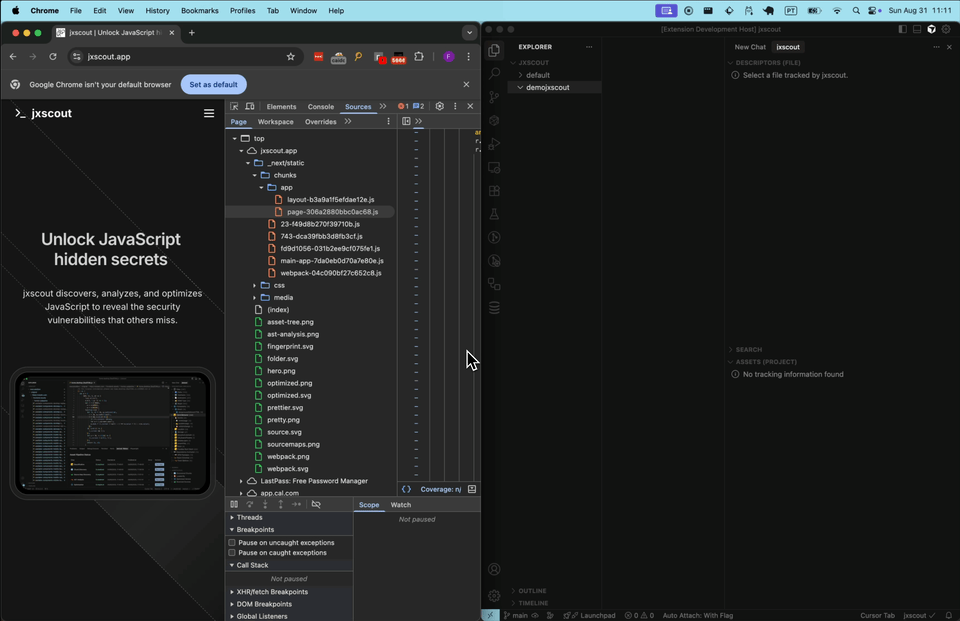
Task: Open the Bookmarks menu in menu bar
Action: 200,10
